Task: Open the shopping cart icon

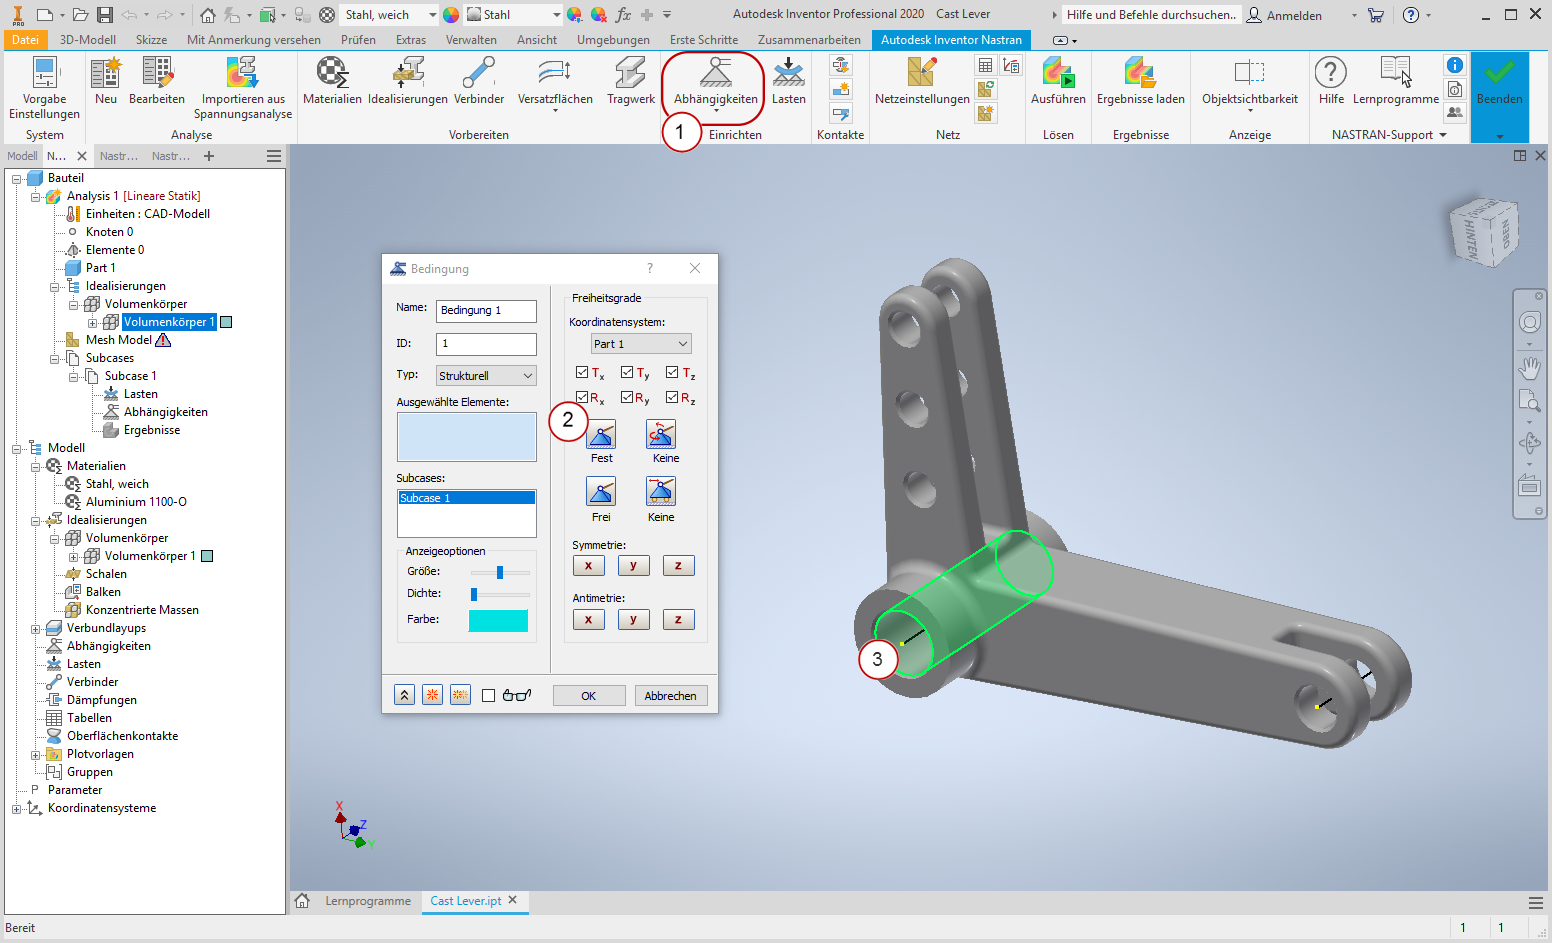Action: (x=1376, y=15)
